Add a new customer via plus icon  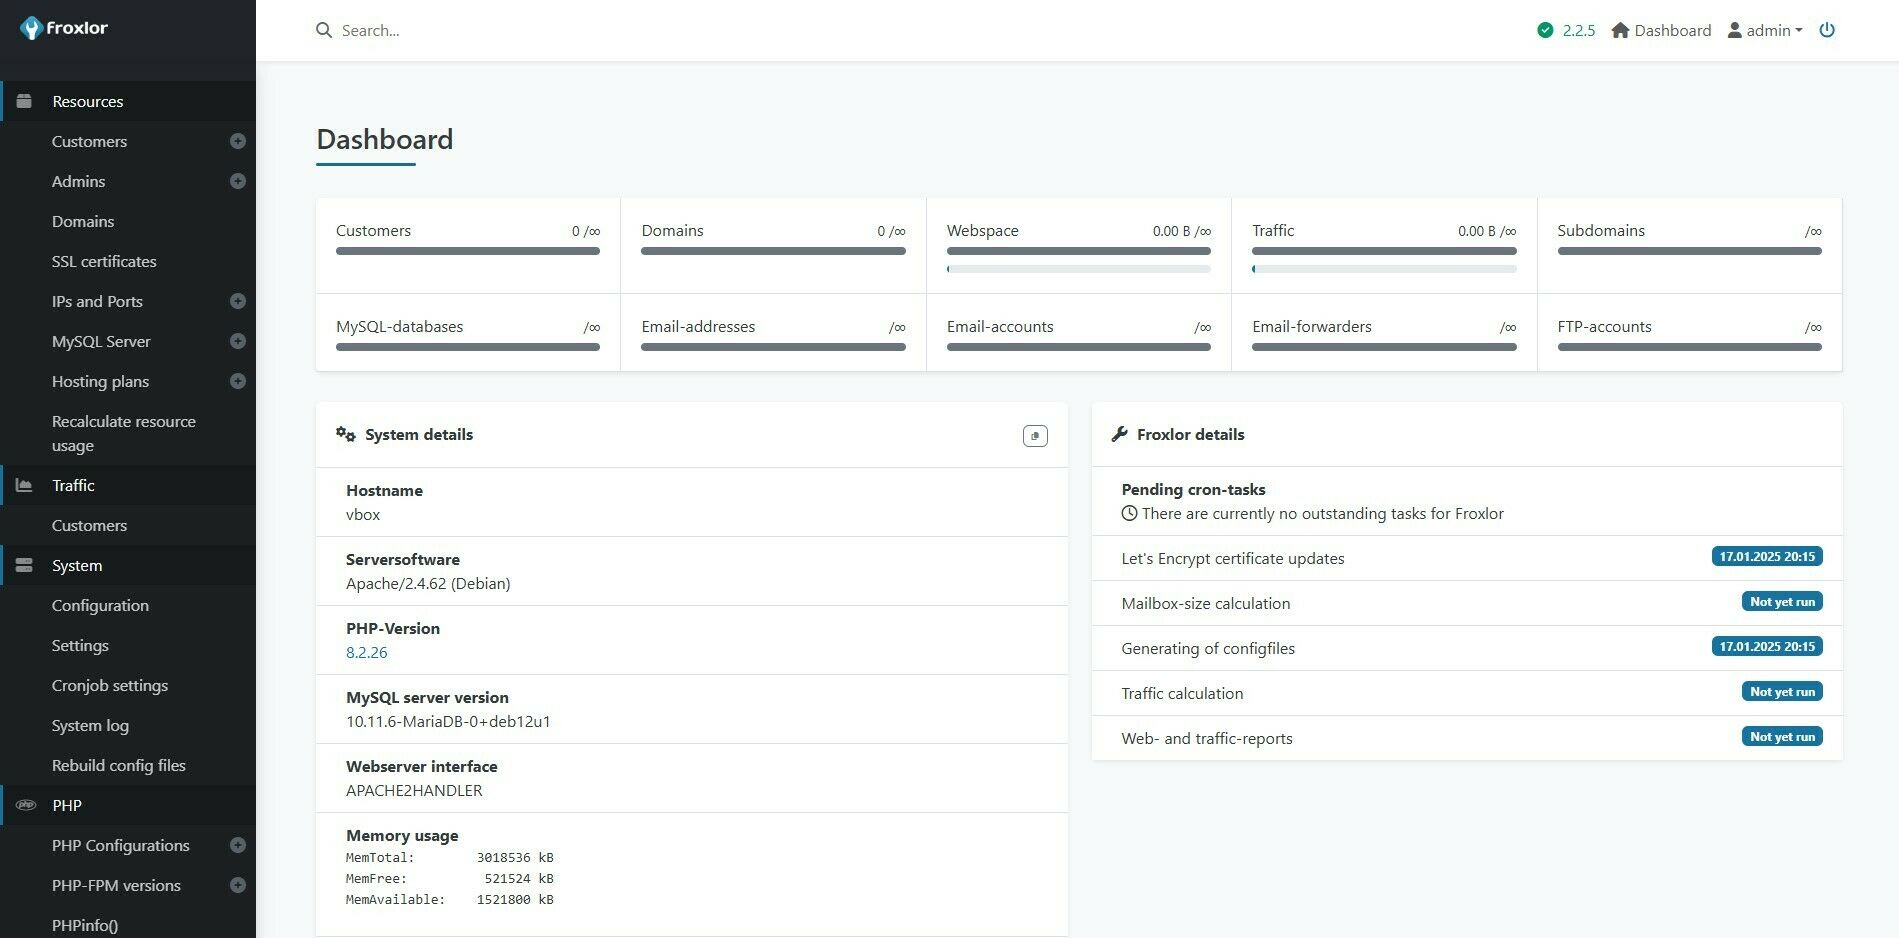coord(238,141)
